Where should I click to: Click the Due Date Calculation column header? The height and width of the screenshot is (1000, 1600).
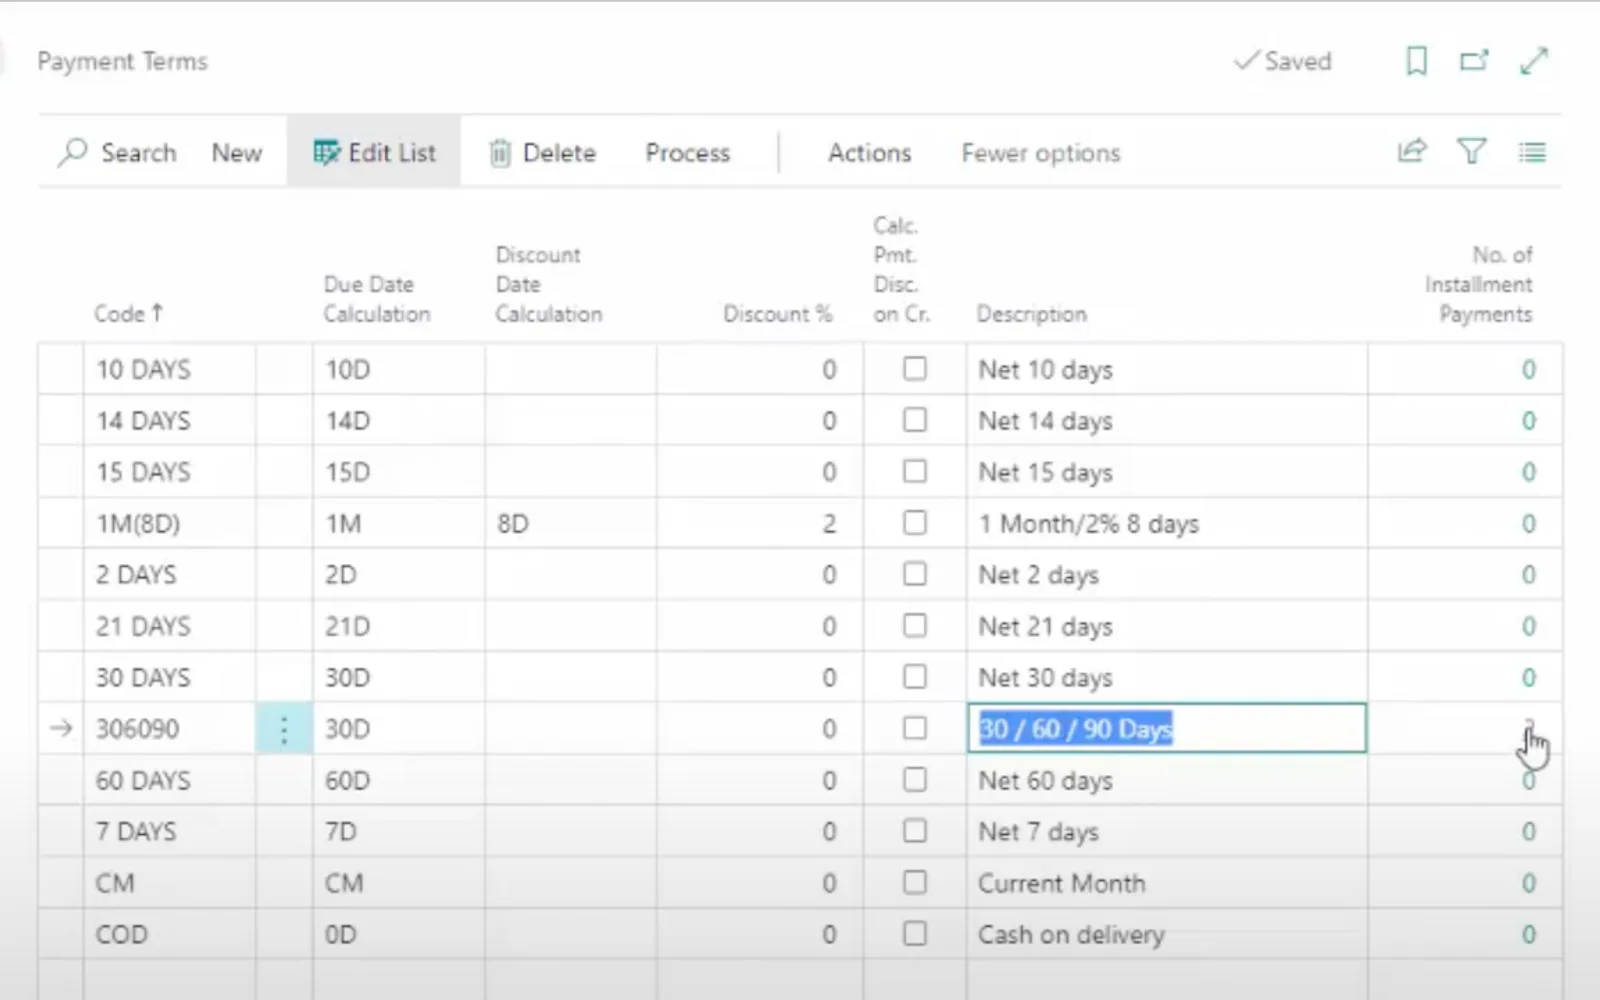coord(377,299)
